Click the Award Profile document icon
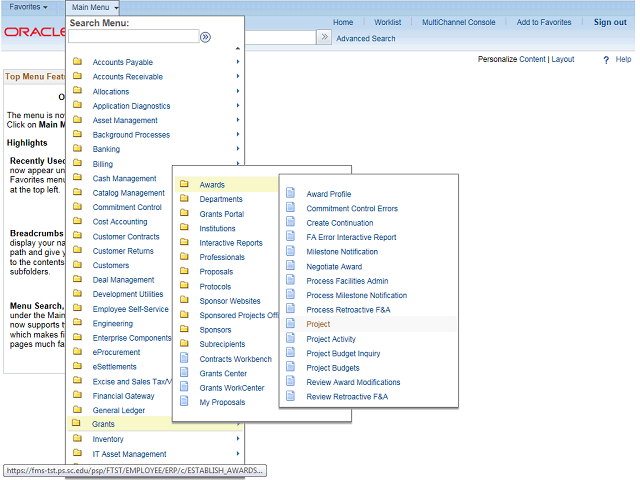 pos(291,194)
